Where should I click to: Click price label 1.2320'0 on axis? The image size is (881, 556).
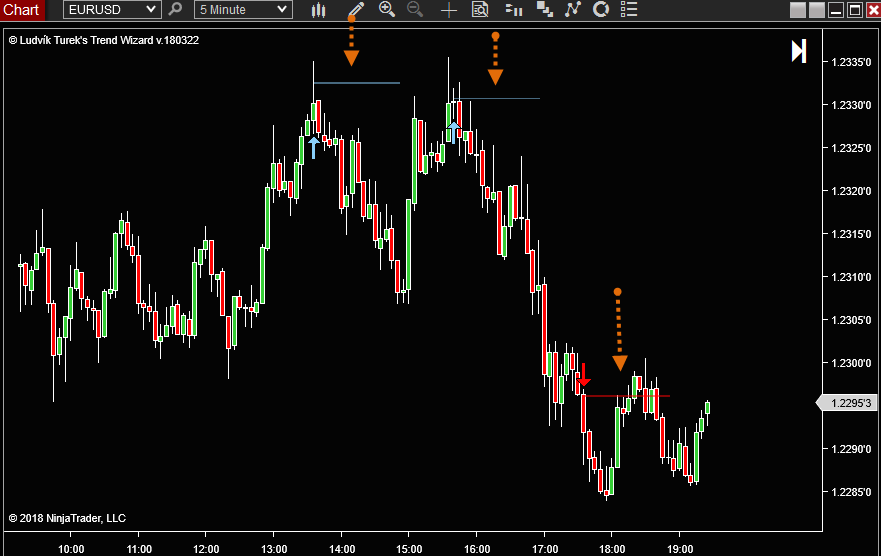click(851, 192)
